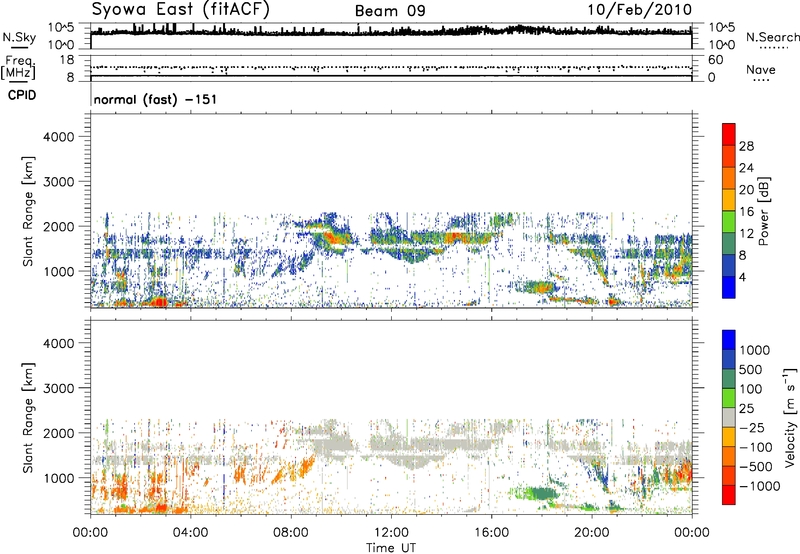The width and height of the screenshot is (800, 554).
Task: Click the 'N.Search' legend label
Action: (x=773, y=37)
